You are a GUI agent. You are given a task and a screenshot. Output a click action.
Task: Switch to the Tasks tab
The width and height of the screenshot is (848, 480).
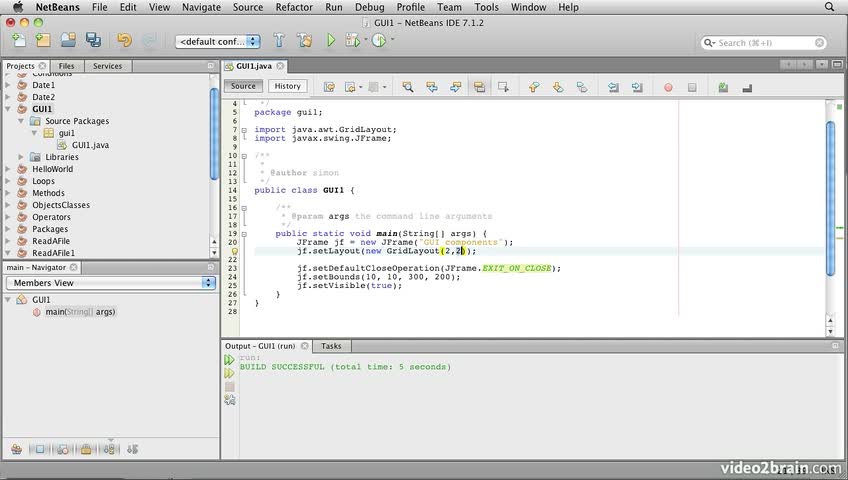point(330,346)
